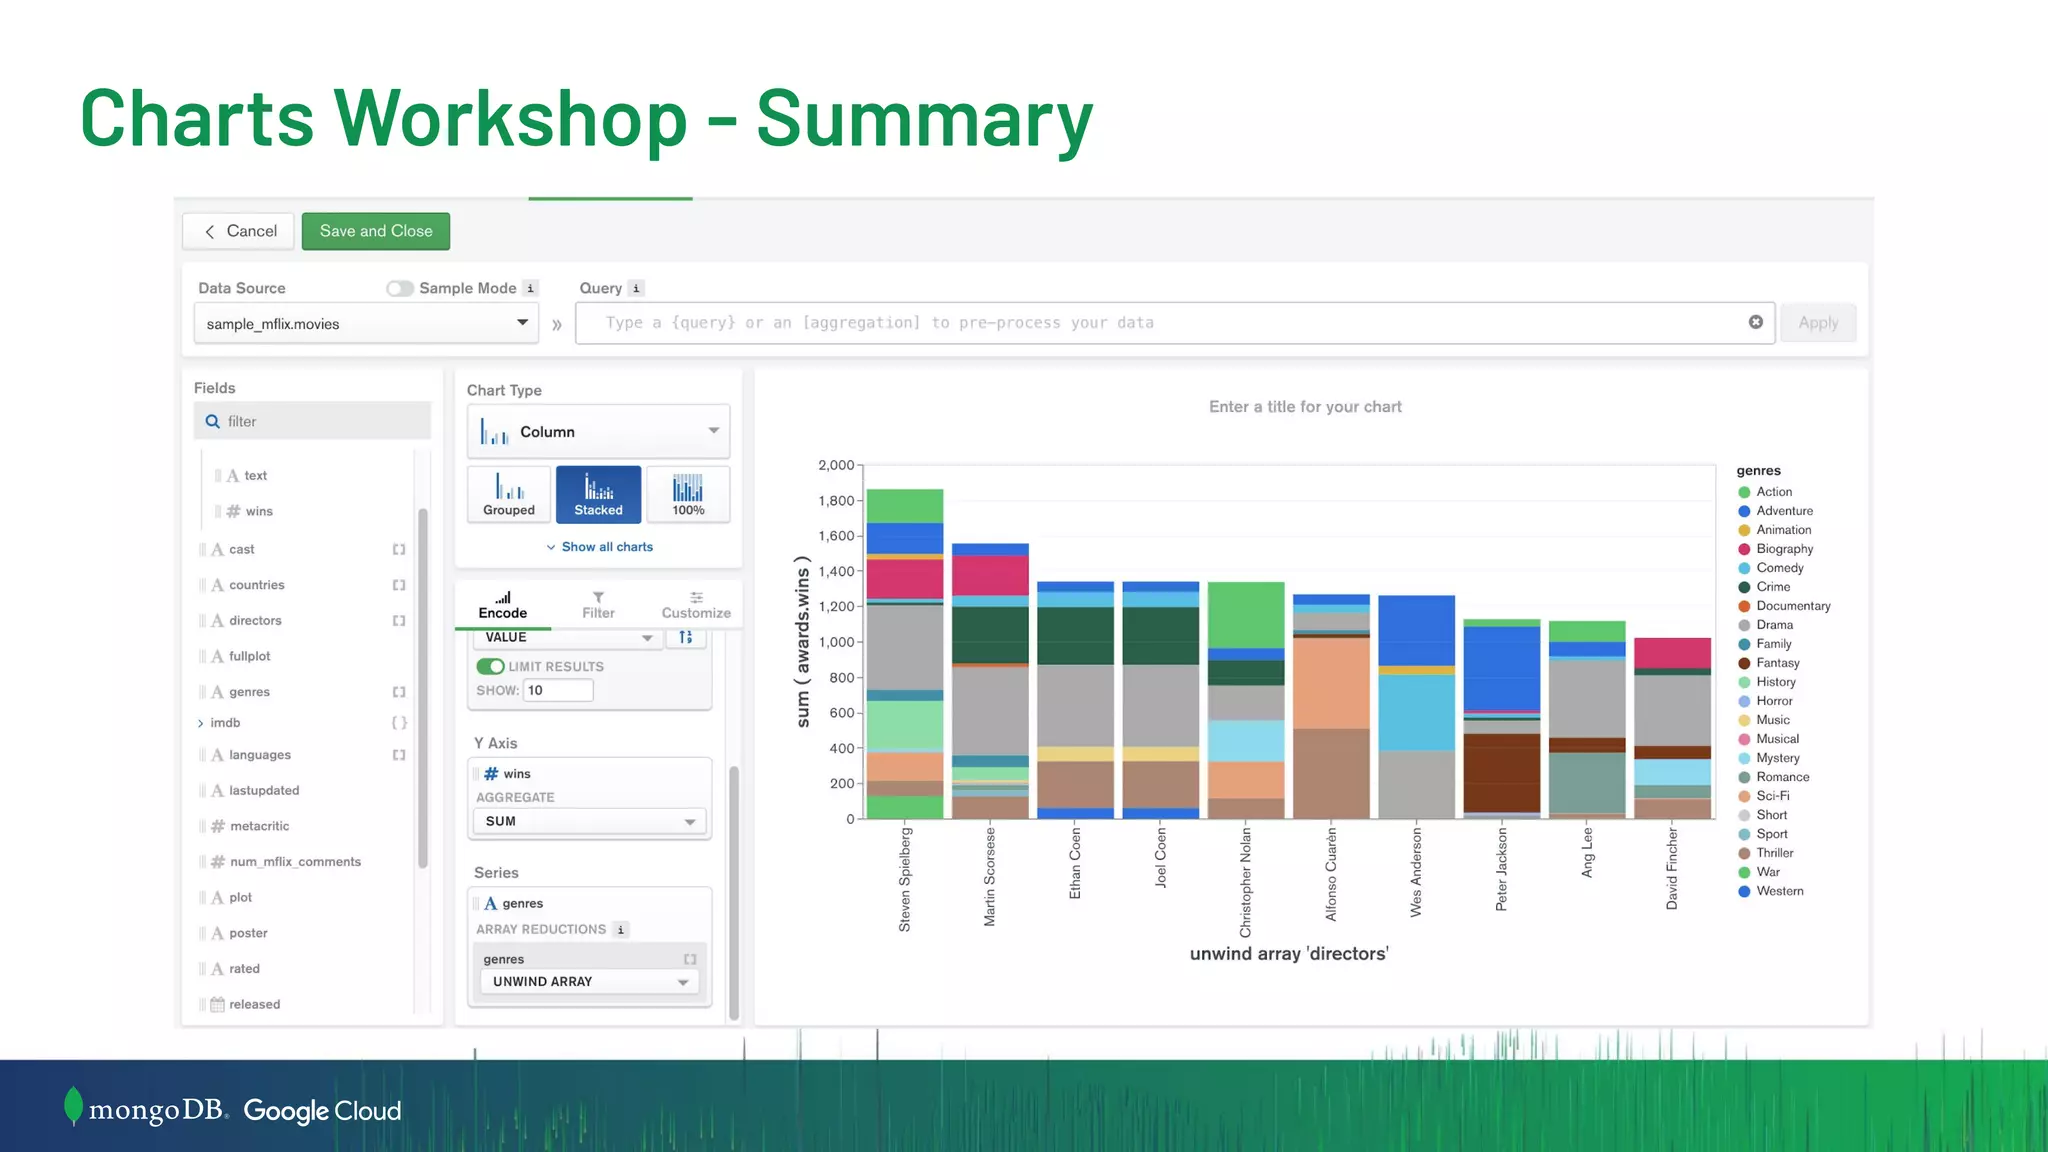
Task: Switch to the Filter tab
Action: click(598, 605)
